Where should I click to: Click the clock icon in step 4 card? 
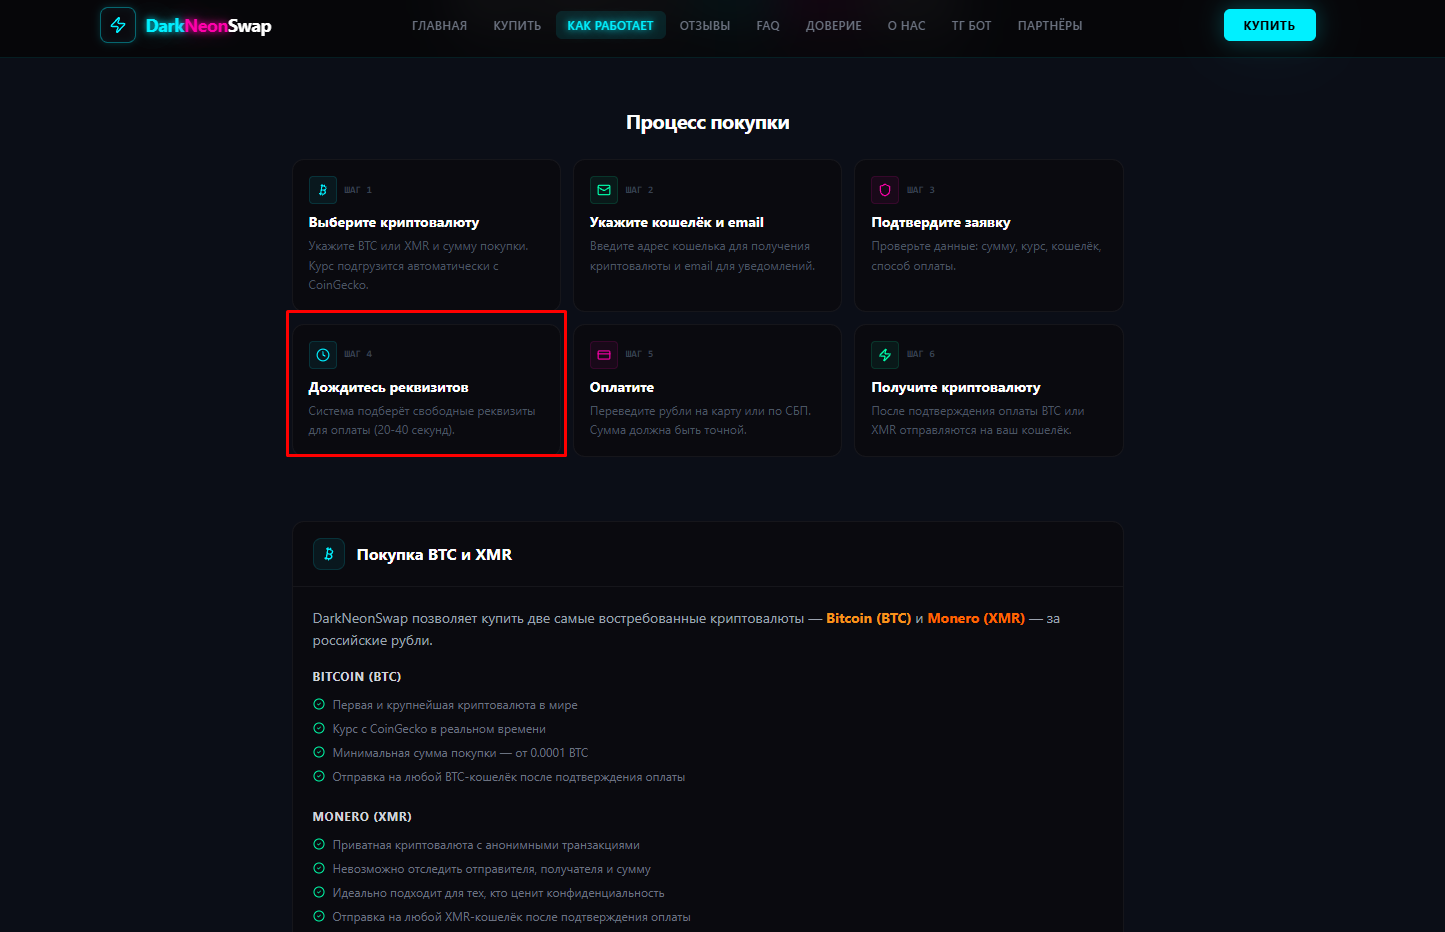pyautogui.click(x=322, y=355)
